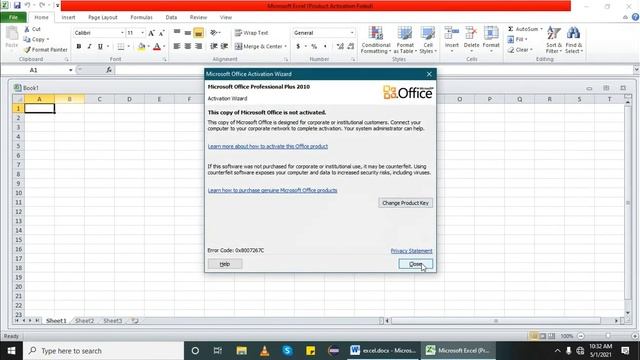Image resolution: width=640 pixels, height=360 pixels.
Task: Open Cell Styles gallery
Action: [x=428, y=40]
